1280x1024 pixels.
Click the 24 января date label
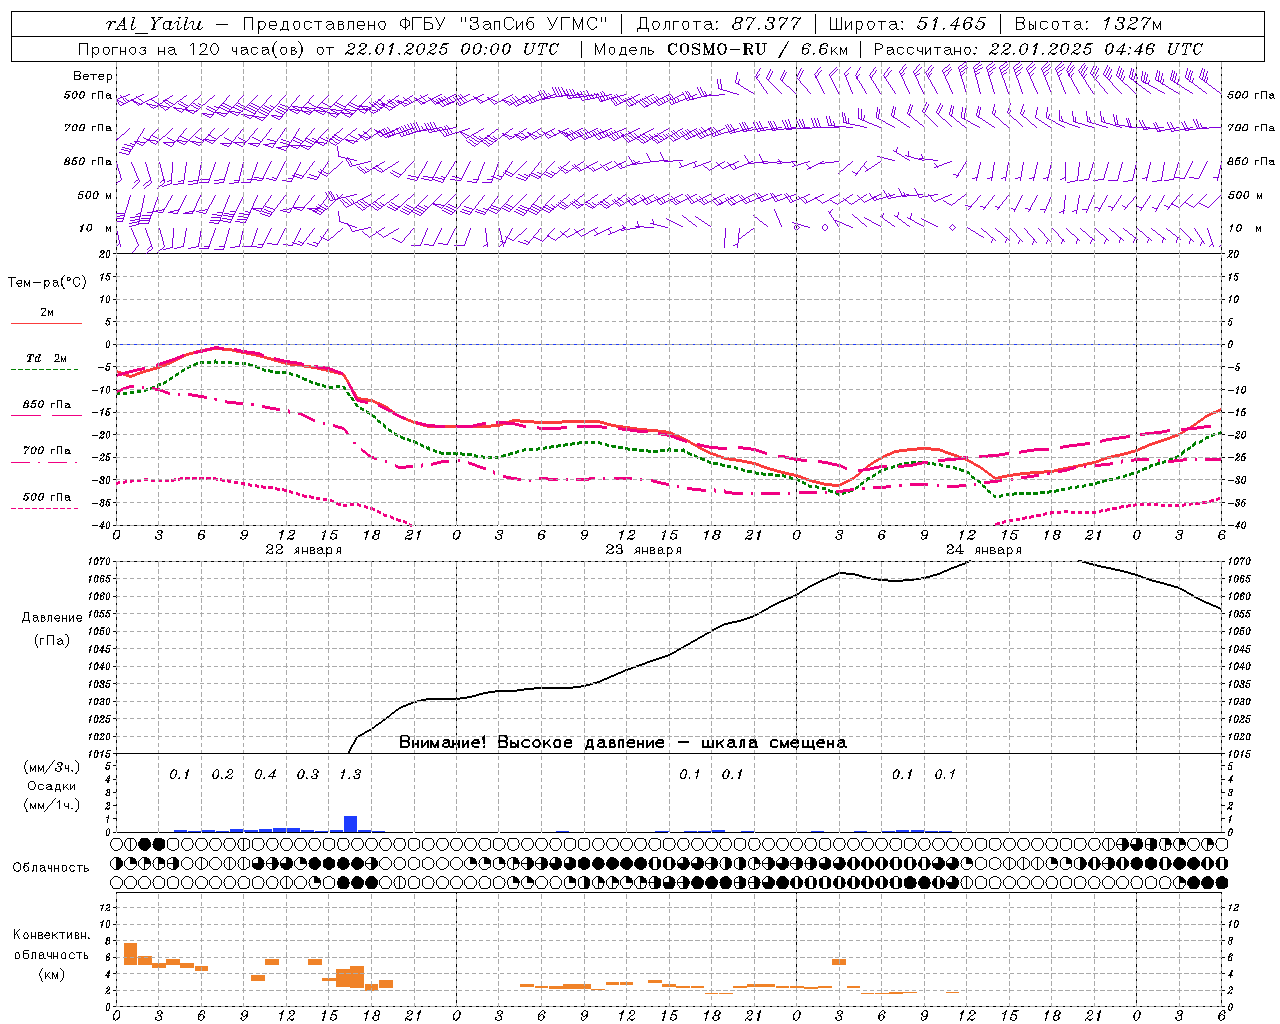[x=983, y=550]
